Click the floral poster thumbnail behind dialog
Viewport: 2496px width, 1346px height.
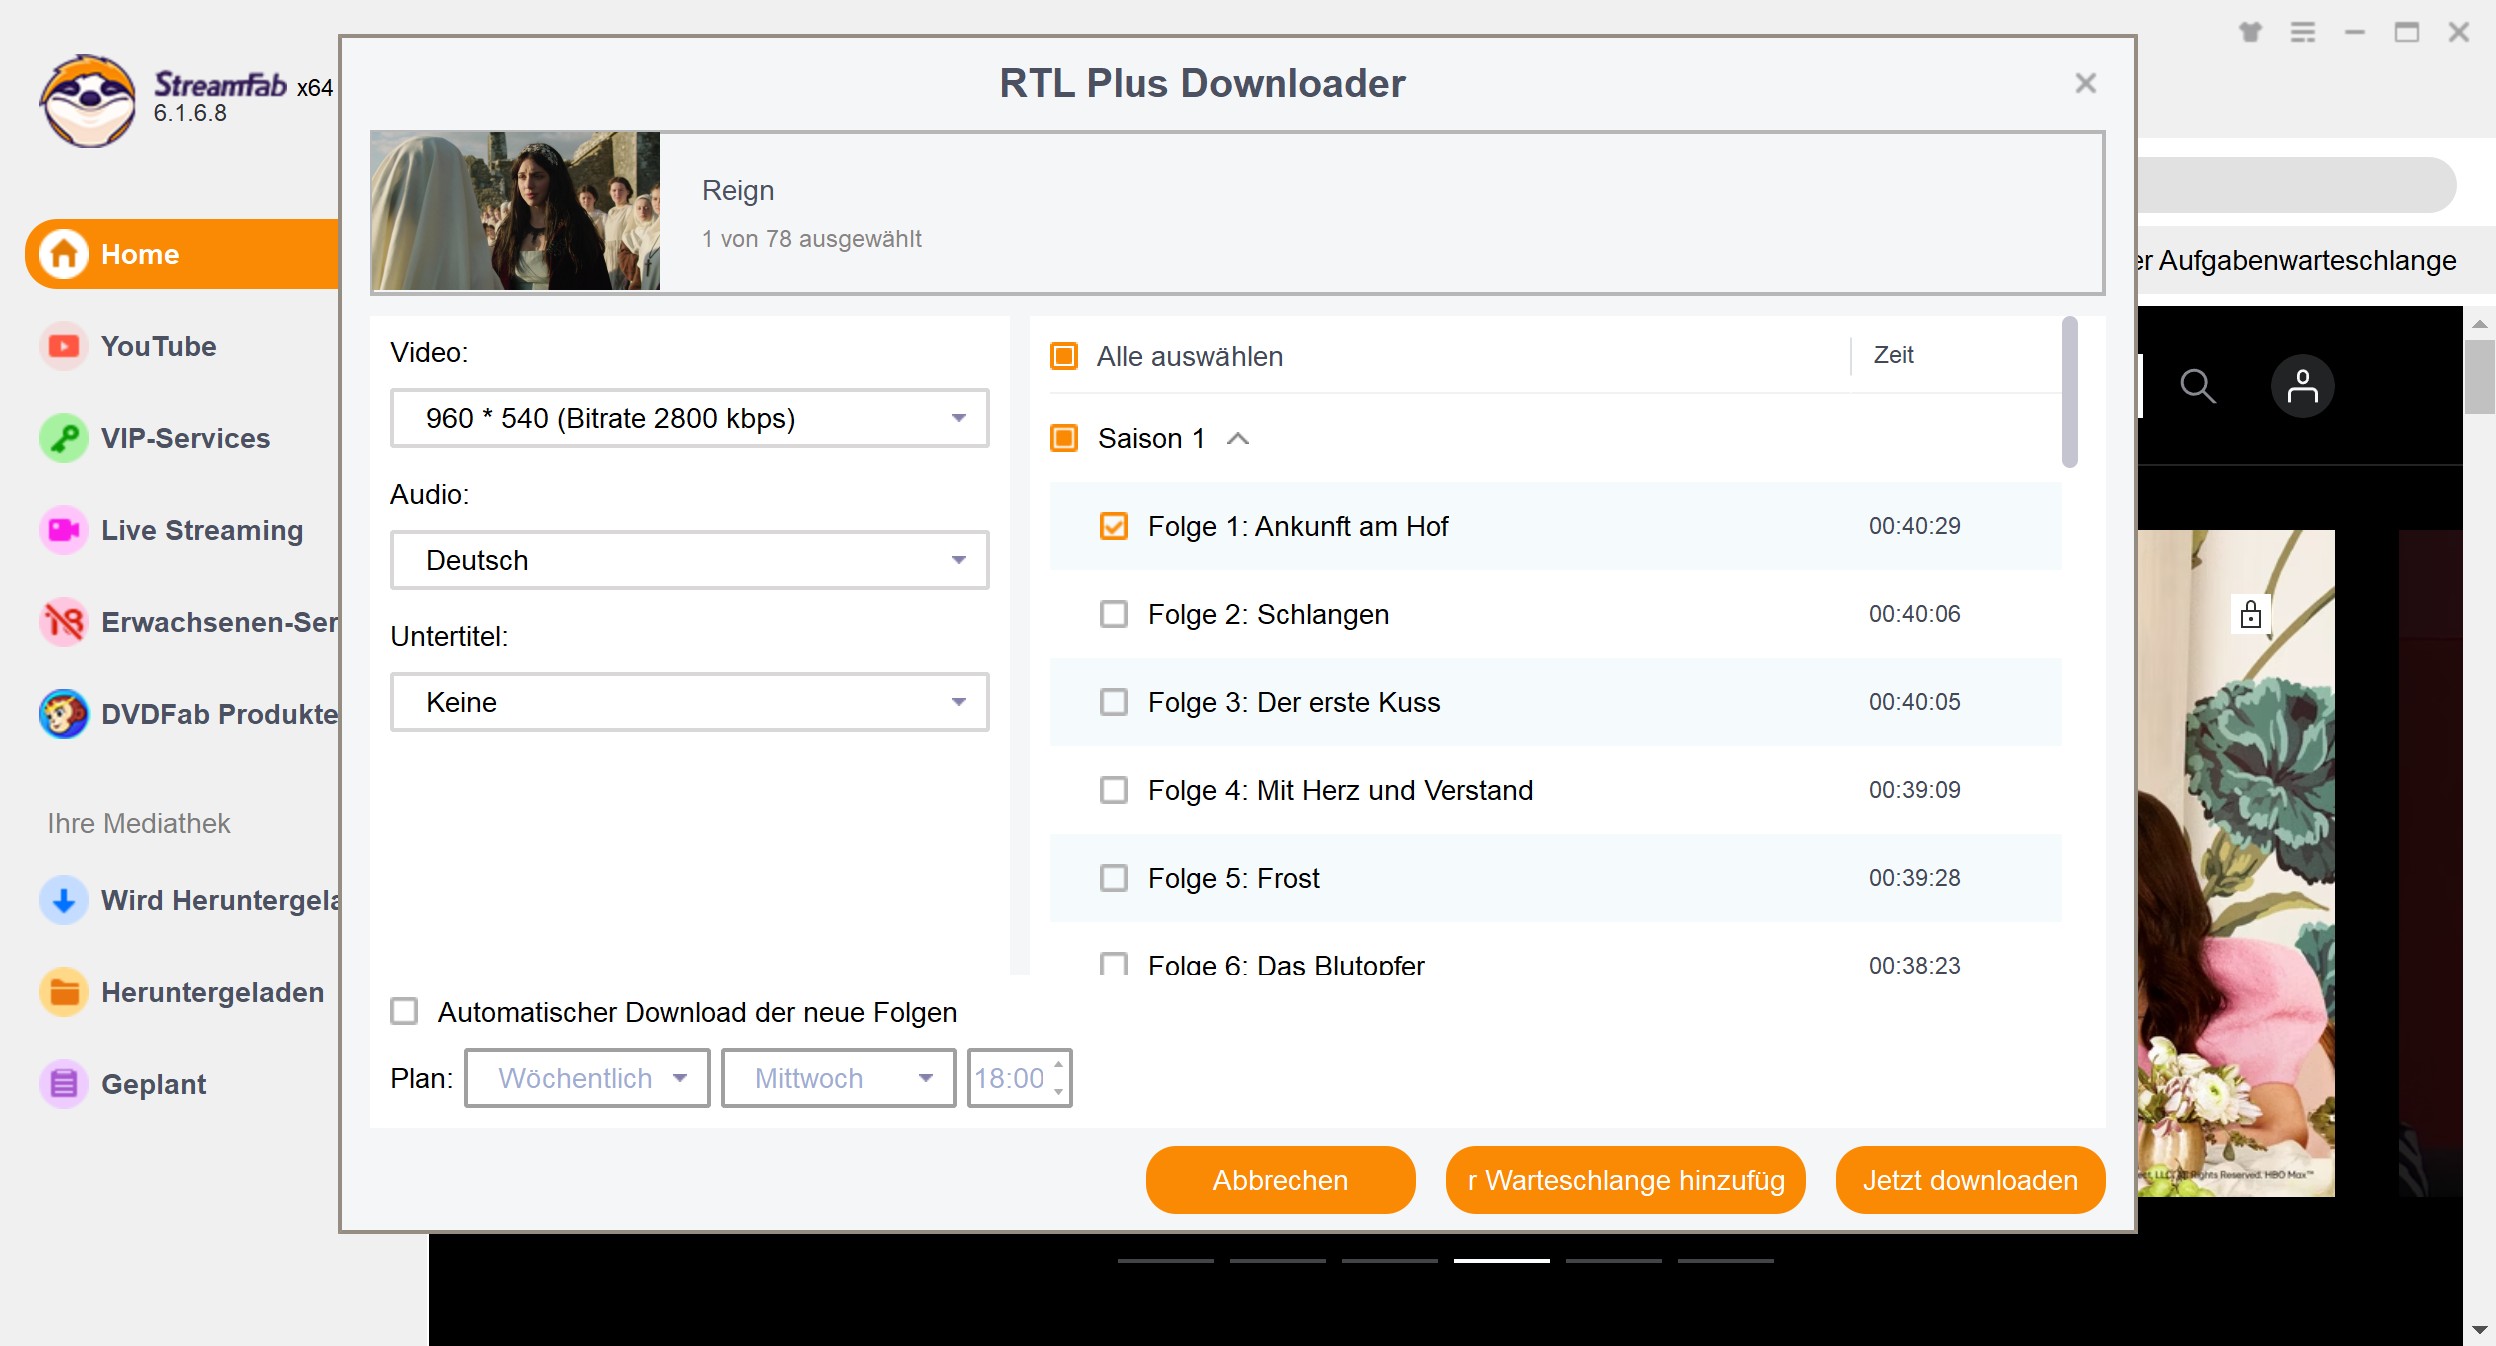(x=2237, y=862)
